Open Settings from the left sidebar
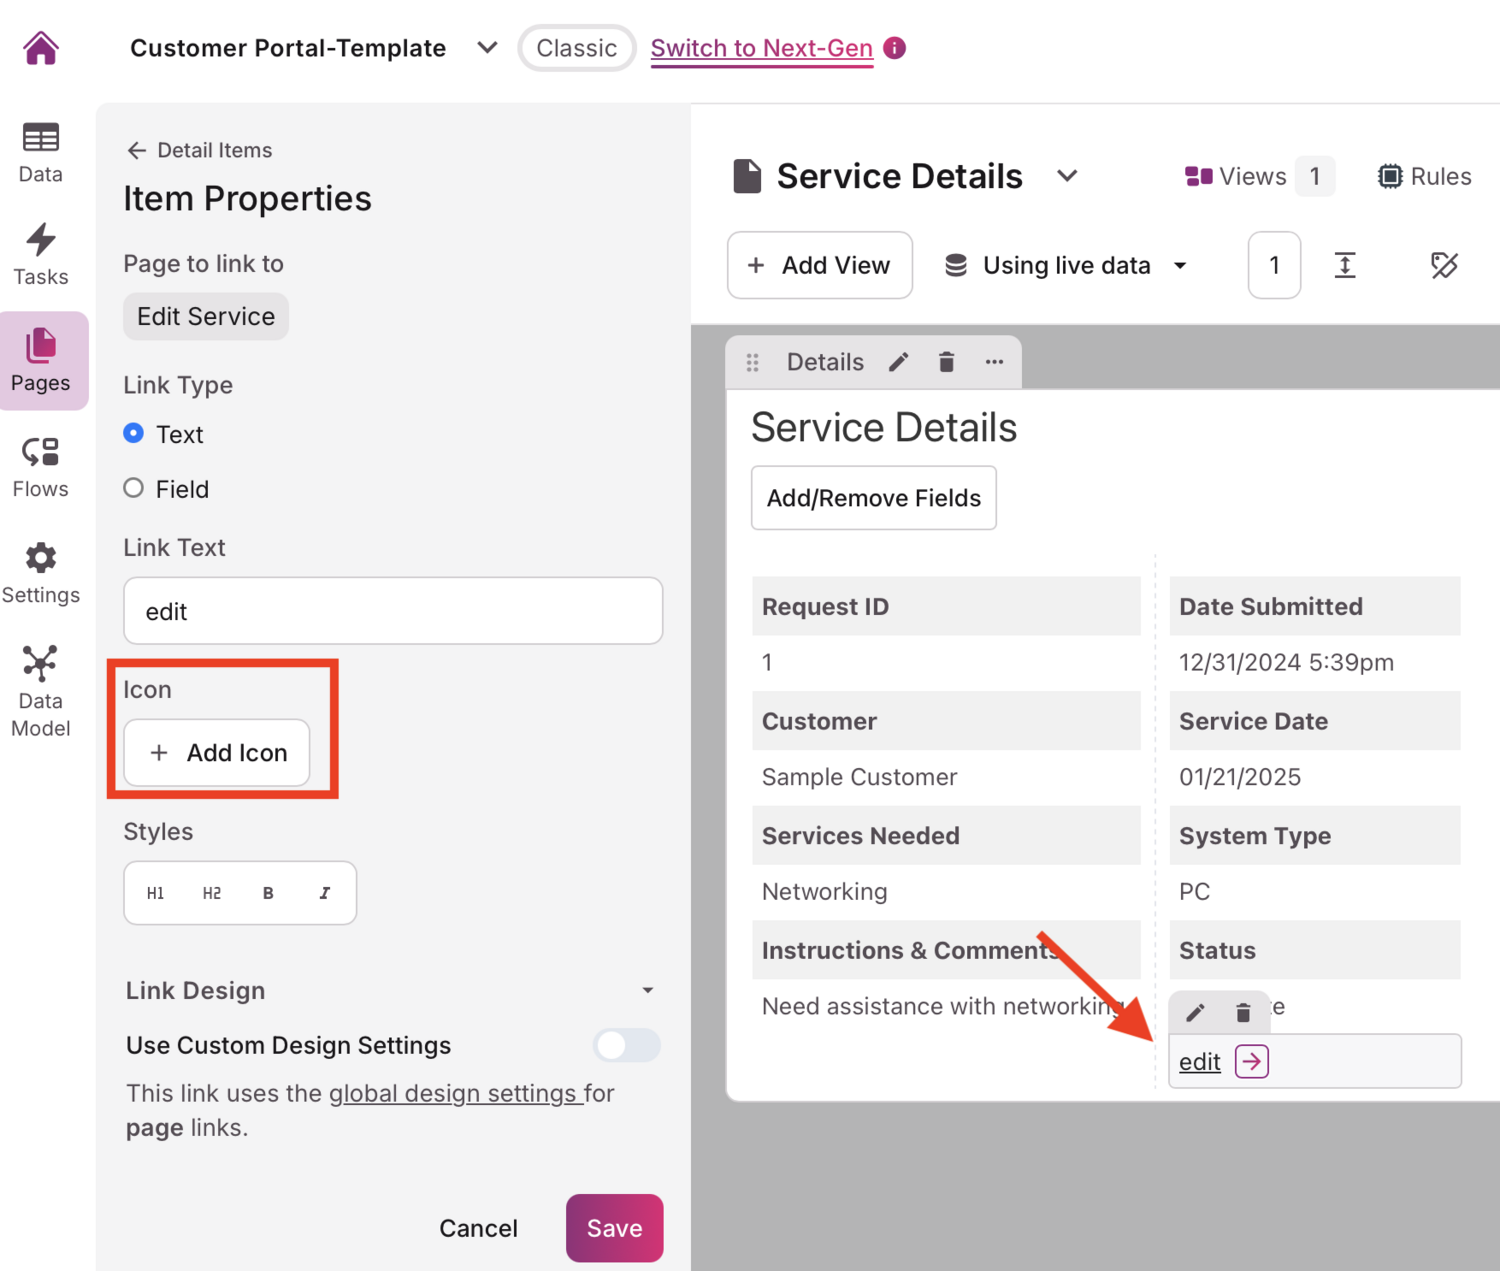Viewport: 1500px width, 1271px height. [x=40, y=571]
